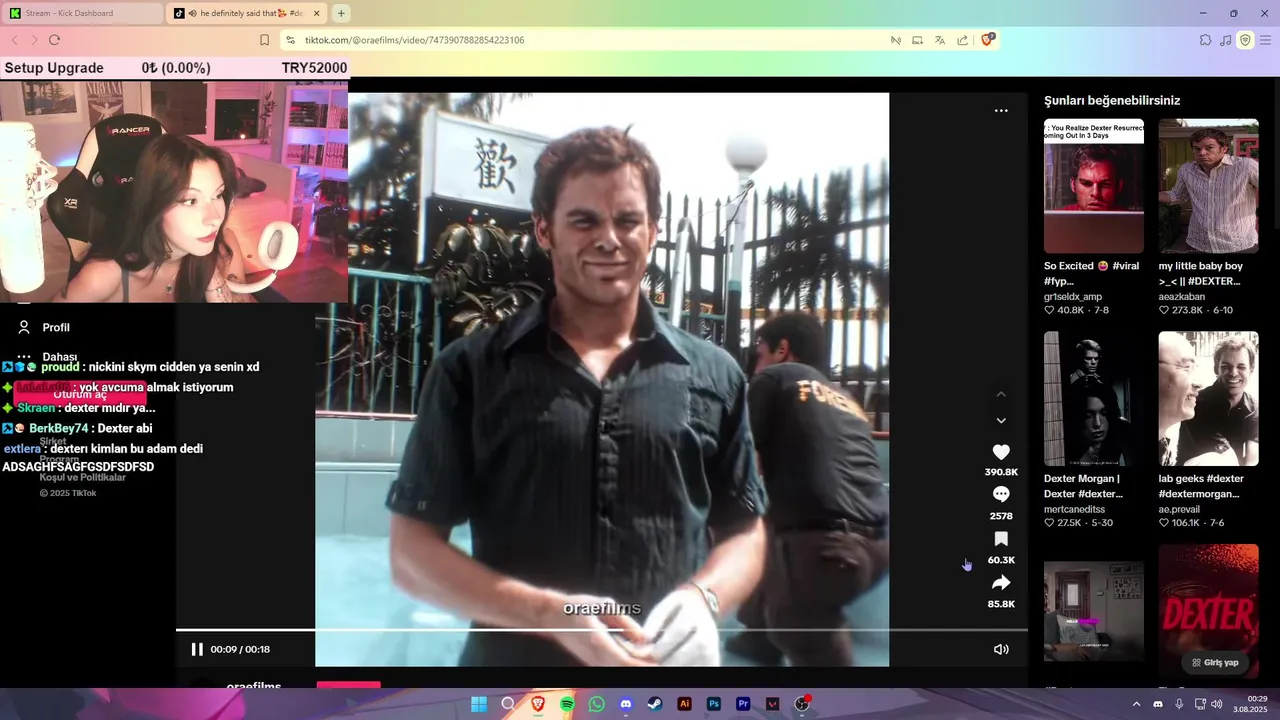Screen dimensions: 1280x720
Task: Go to next video with the down chevron
Action: (1001, 421)
